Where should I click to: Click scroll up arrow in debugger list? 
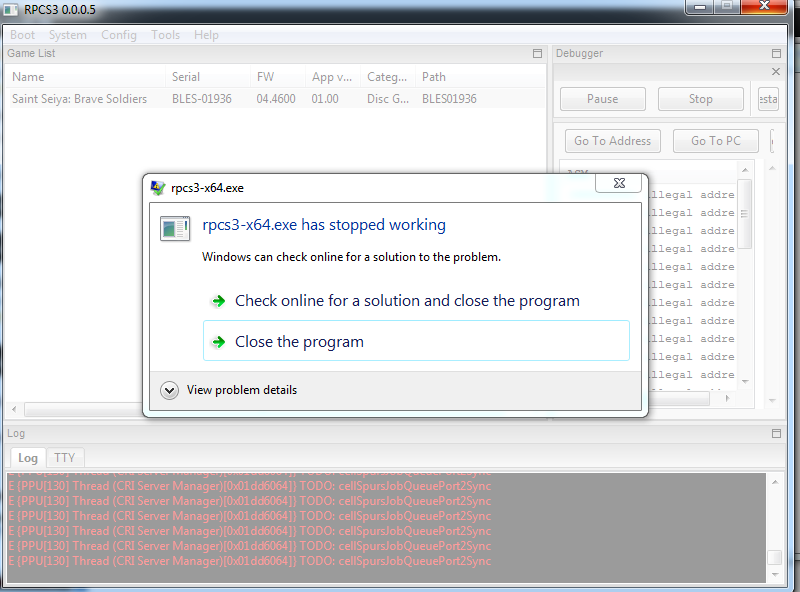point(745,170)
